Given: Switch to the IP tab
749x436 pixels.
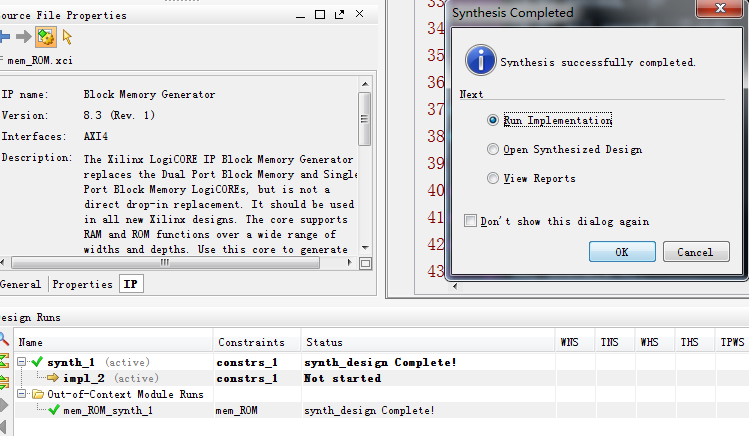Looking at the screenshot, I should click(x=131, y=284).
